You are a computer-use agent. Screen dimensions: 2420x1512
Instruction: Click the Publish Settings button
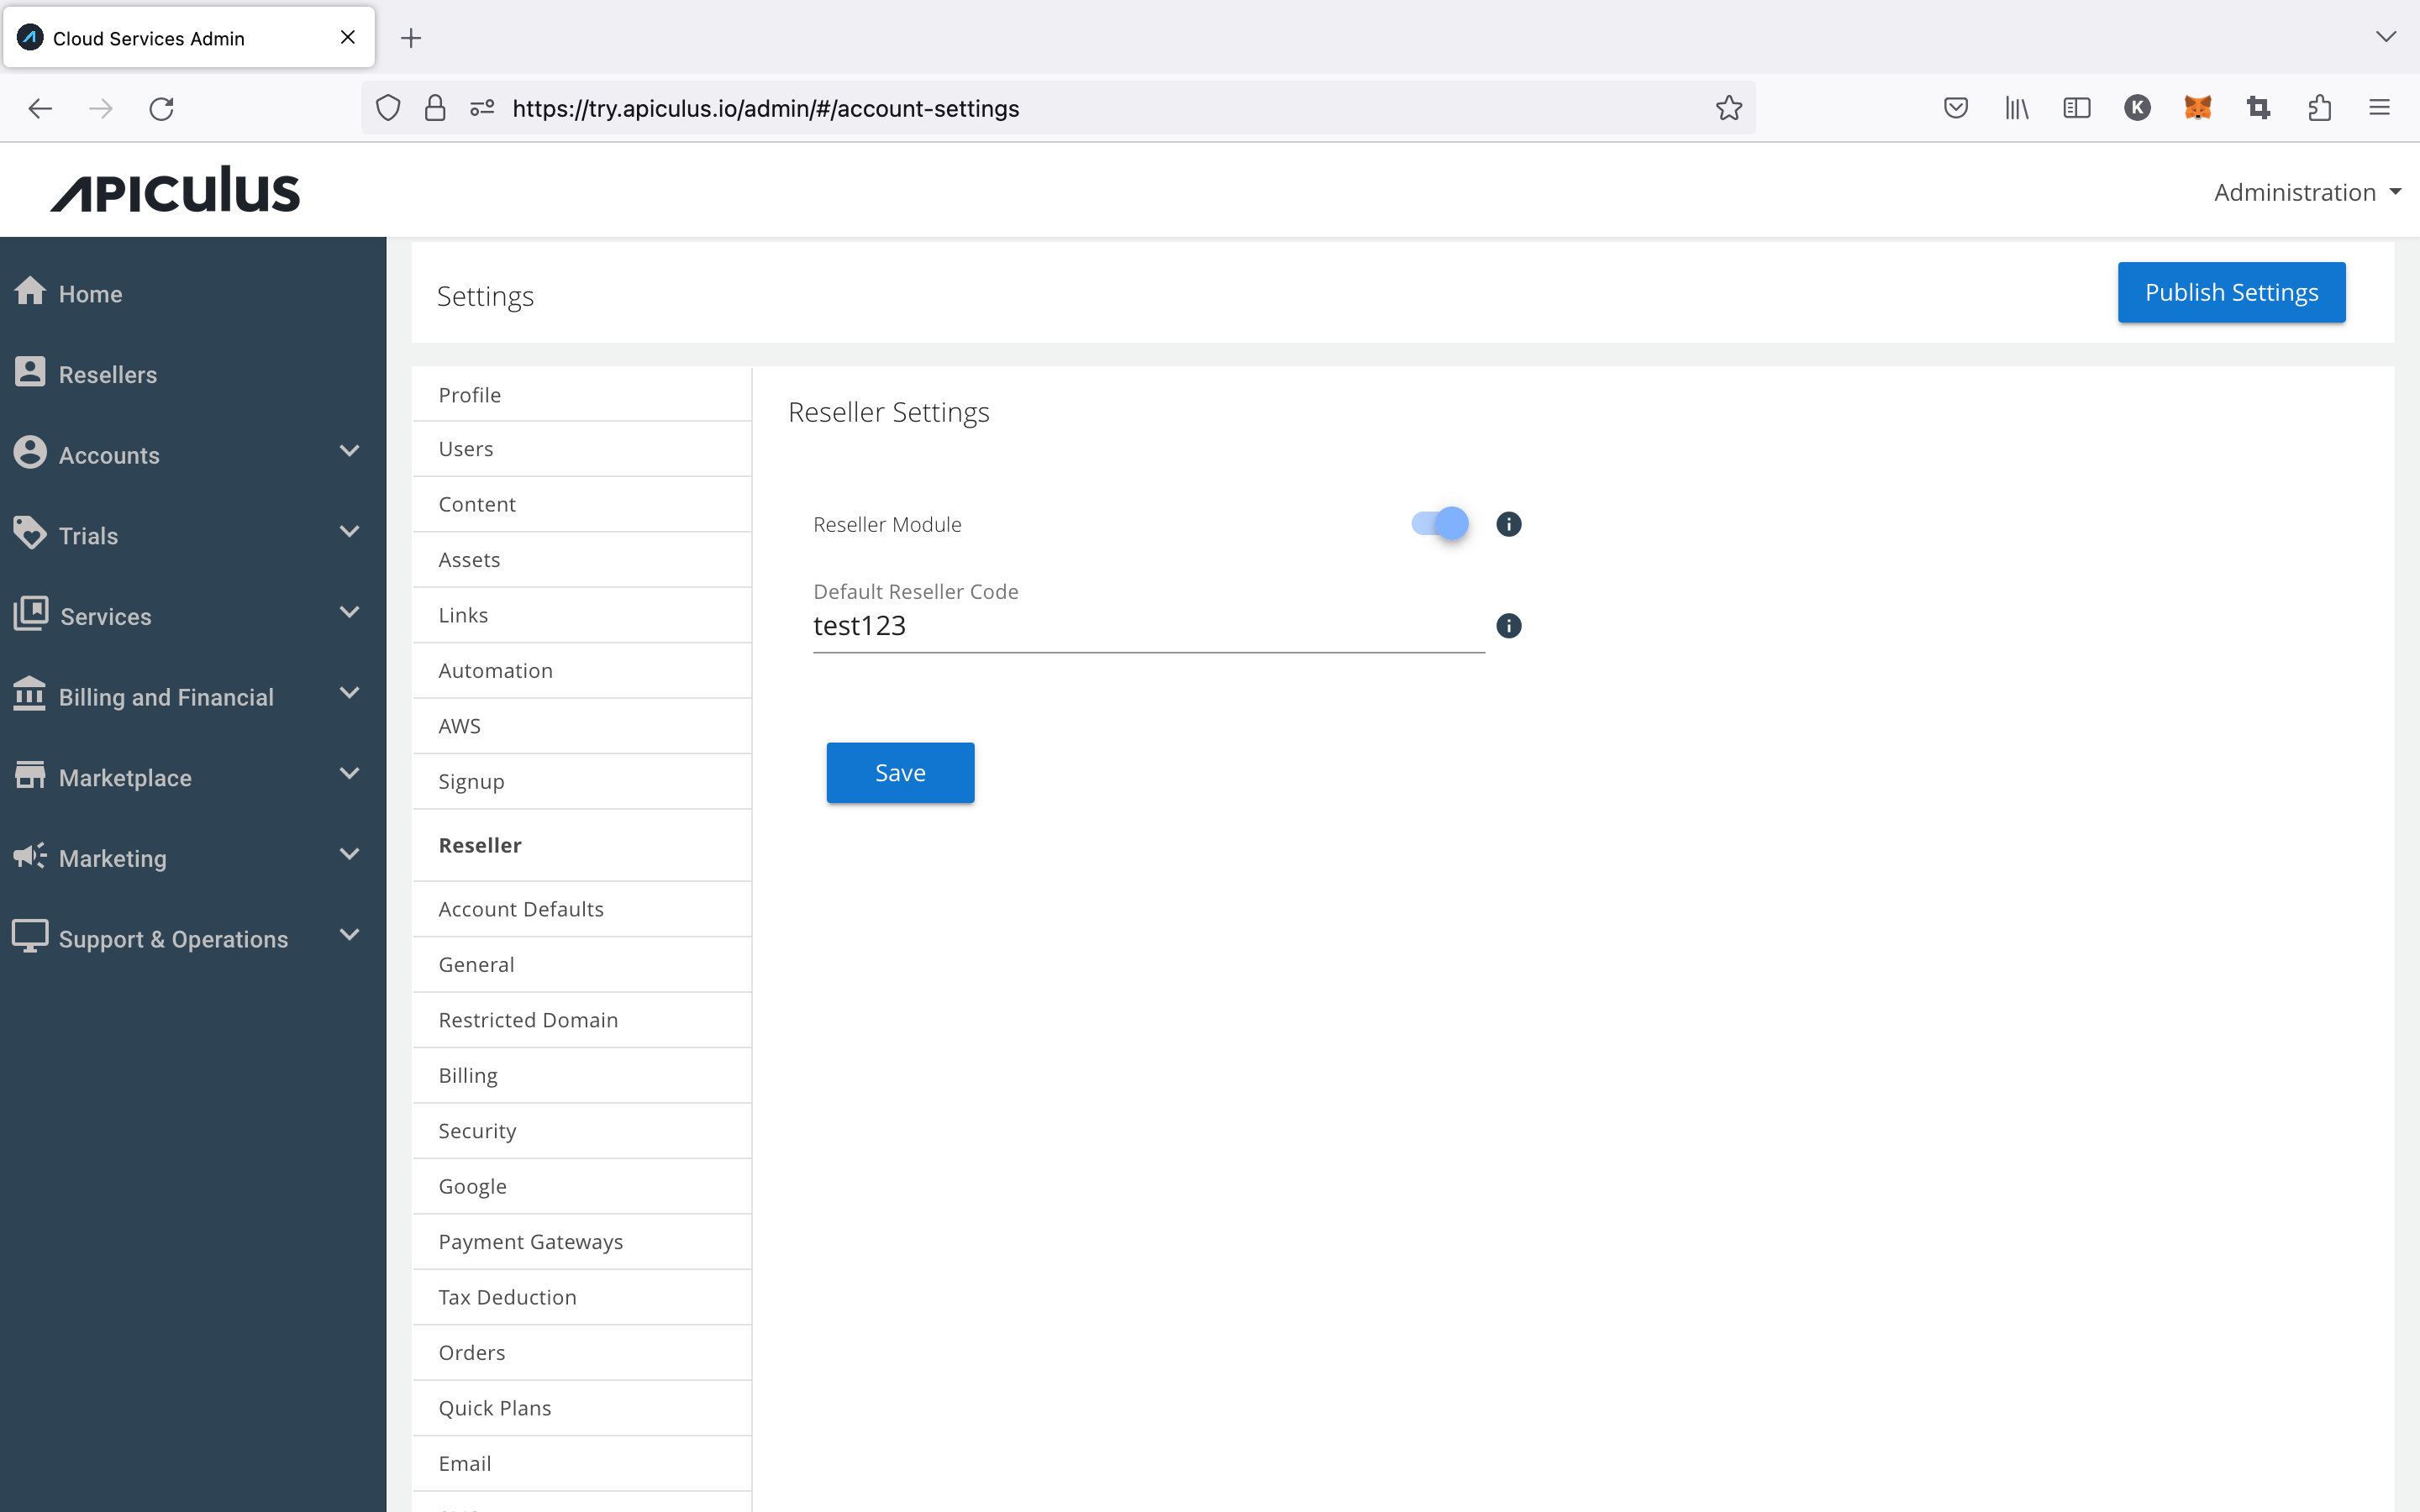[x=2232, y=291]
